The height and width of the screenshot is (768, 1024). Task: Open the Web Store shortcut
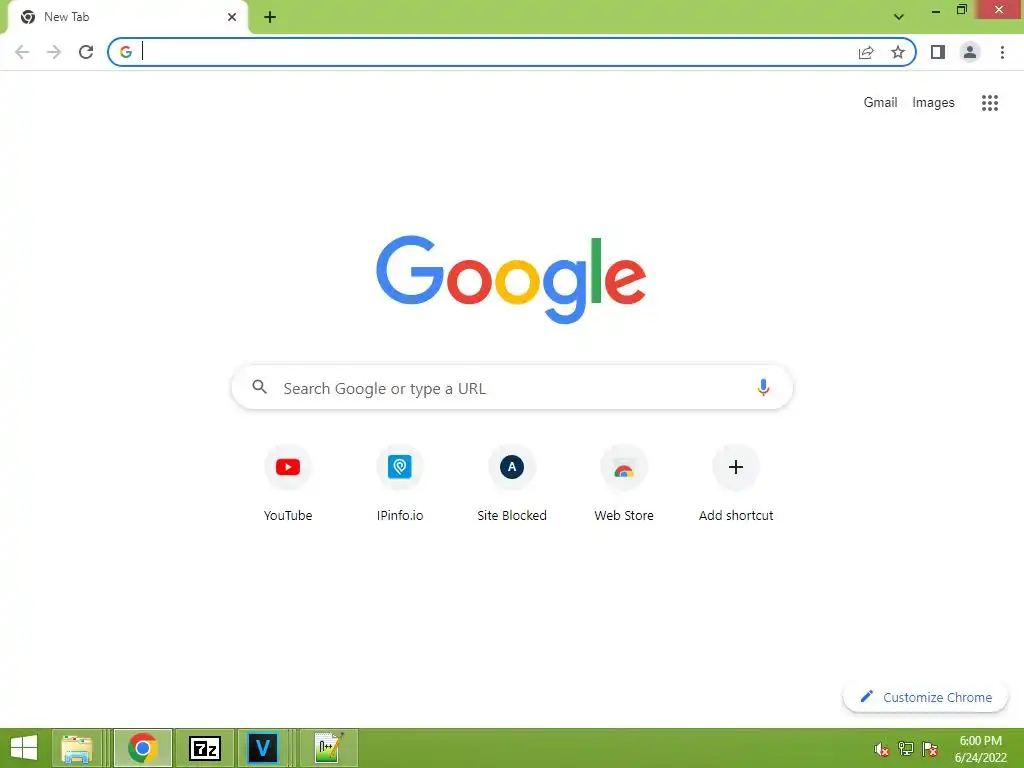pyautogui.click(x=624, y=484)
